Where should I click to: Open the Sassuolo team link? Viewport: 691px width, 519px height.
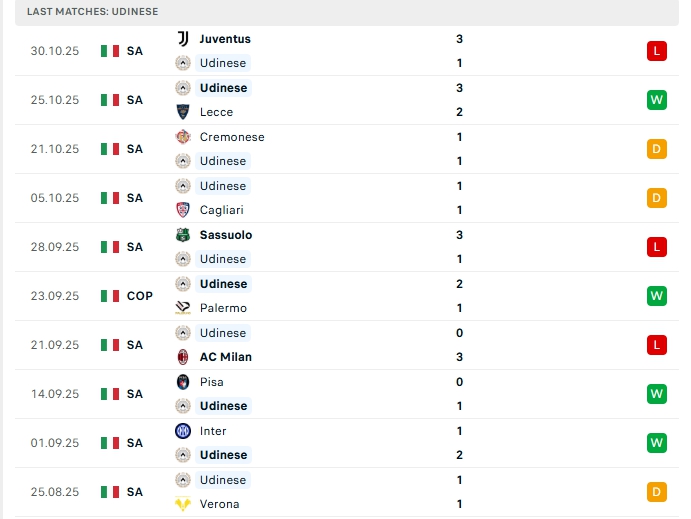226,235
